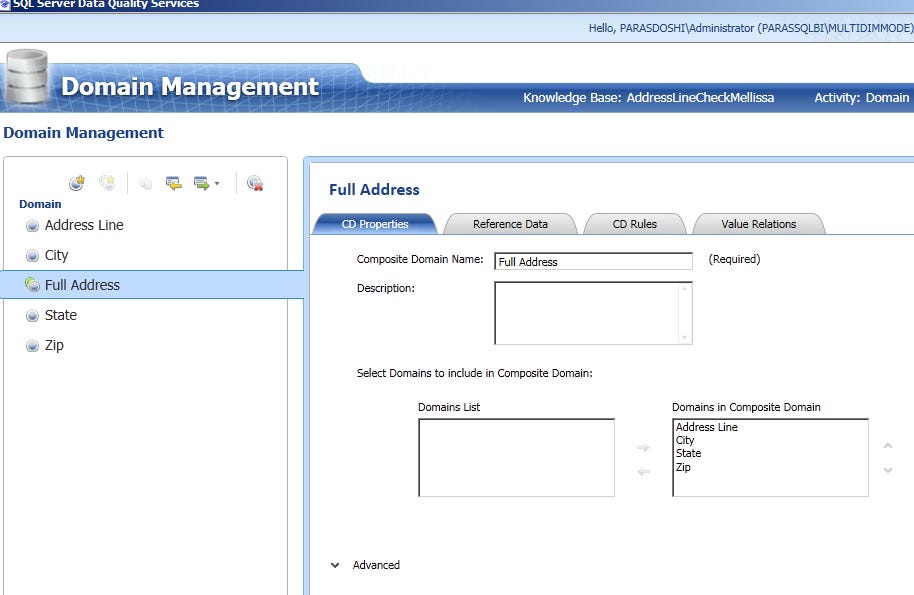Viewport: 914px width, 595px height.
Task: Click the Create a Composite Domain icon
Action: pos(107,183)
